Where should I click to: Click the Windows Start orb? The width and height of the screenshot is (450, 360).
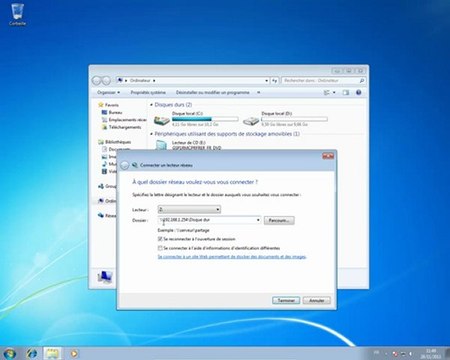pos(10,353)
